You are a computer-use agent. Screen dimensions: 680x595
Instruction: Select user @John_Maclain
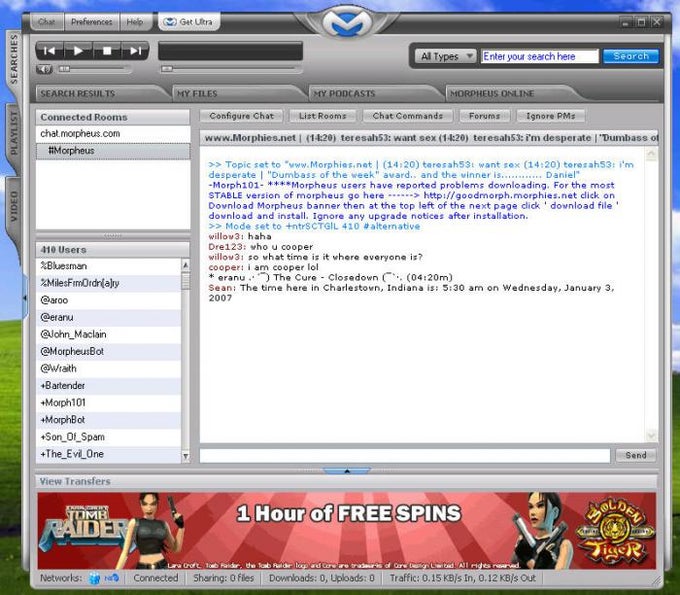(108, 334)
